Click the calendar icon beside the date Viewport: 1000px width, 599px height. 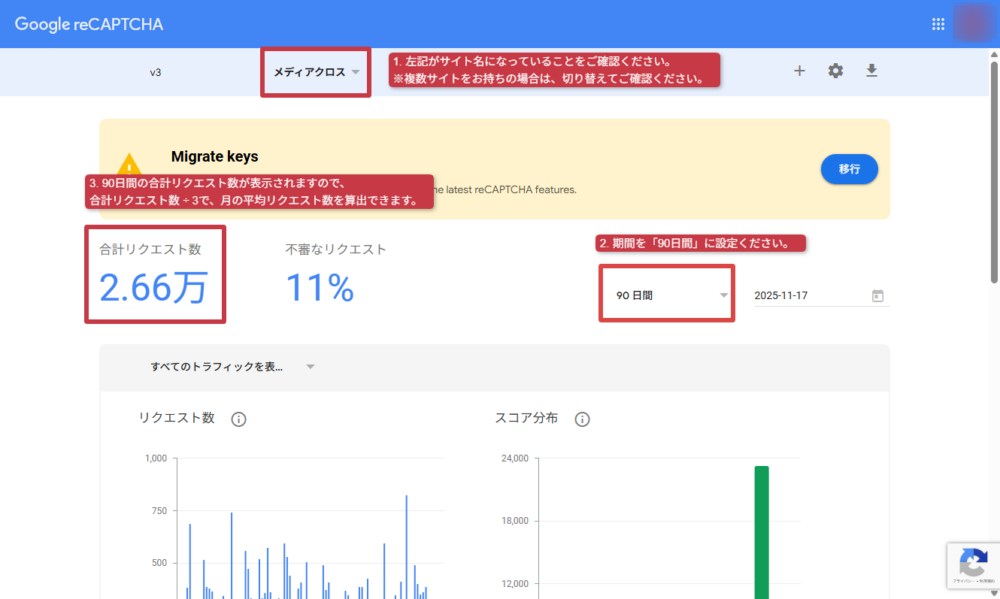pos(878,296)
